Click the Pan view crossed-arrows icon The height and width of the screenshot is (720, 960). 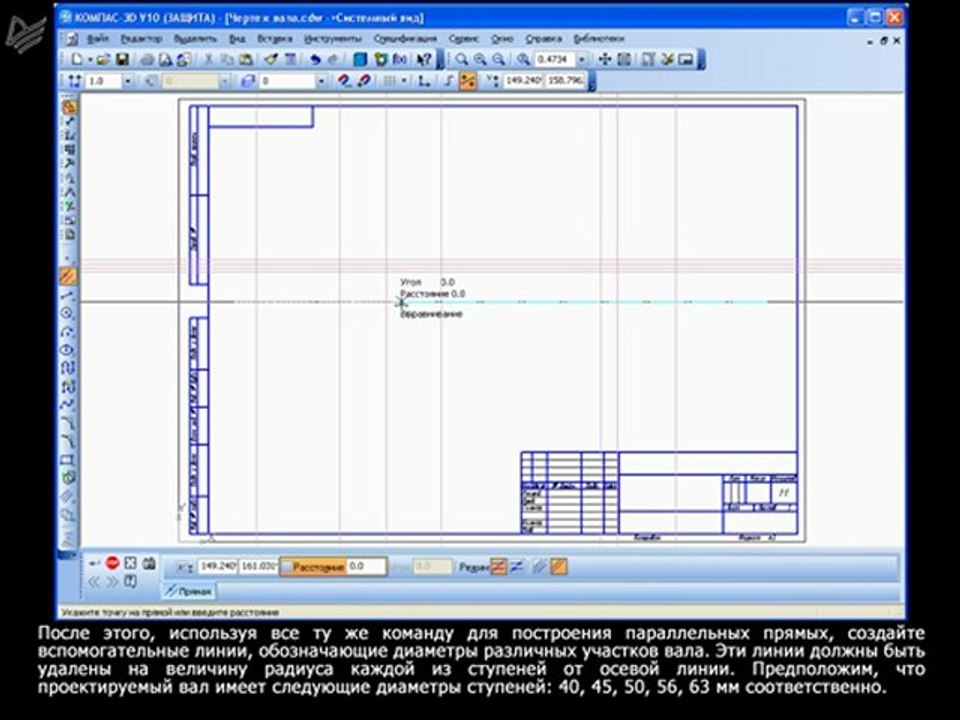(604, 59)
